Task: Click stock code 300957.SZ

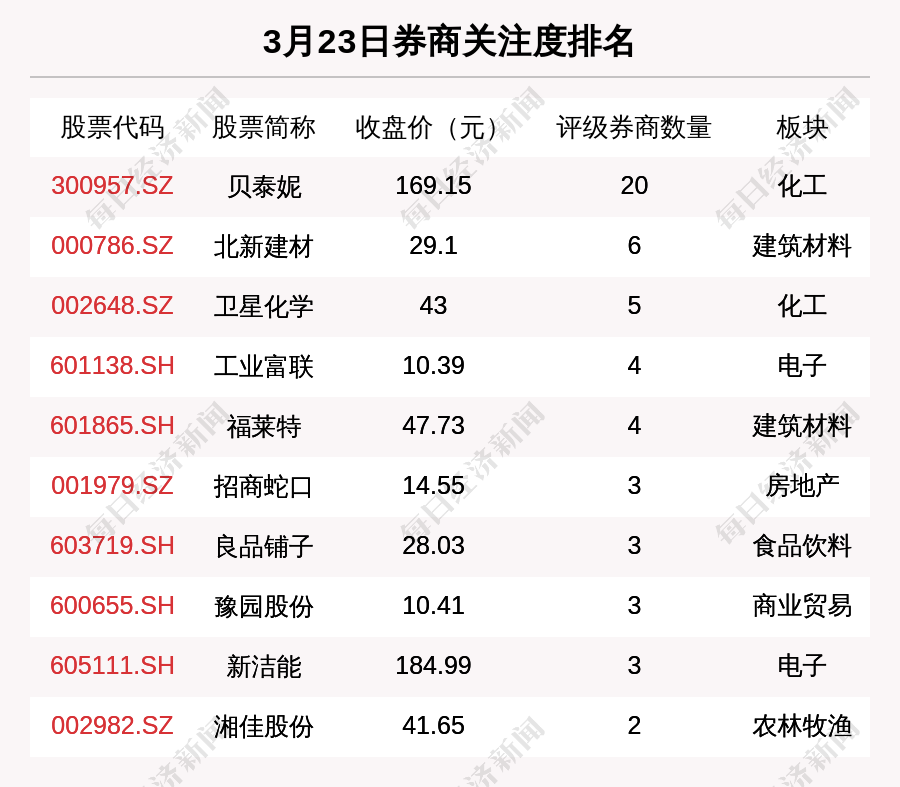Action: coord(112,186)
